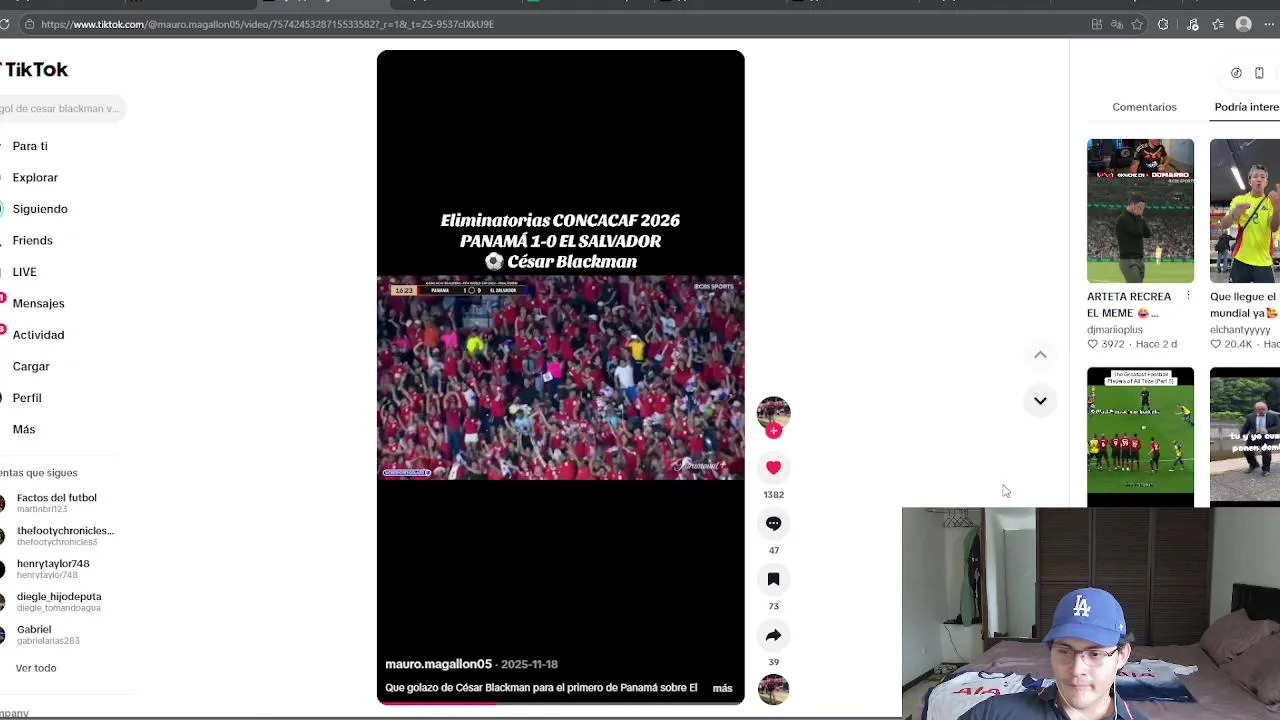Open the get app phone icon
1280x720 pixels.
click(x=1259, y=73)
